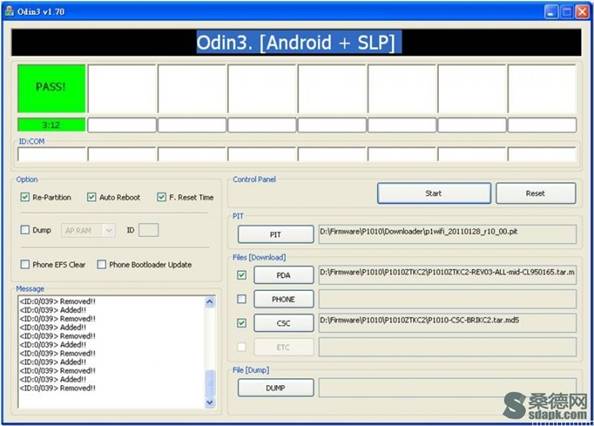Click the Message log scroll down arrow
Screen dimensions: 594x426
click(209, 402)
